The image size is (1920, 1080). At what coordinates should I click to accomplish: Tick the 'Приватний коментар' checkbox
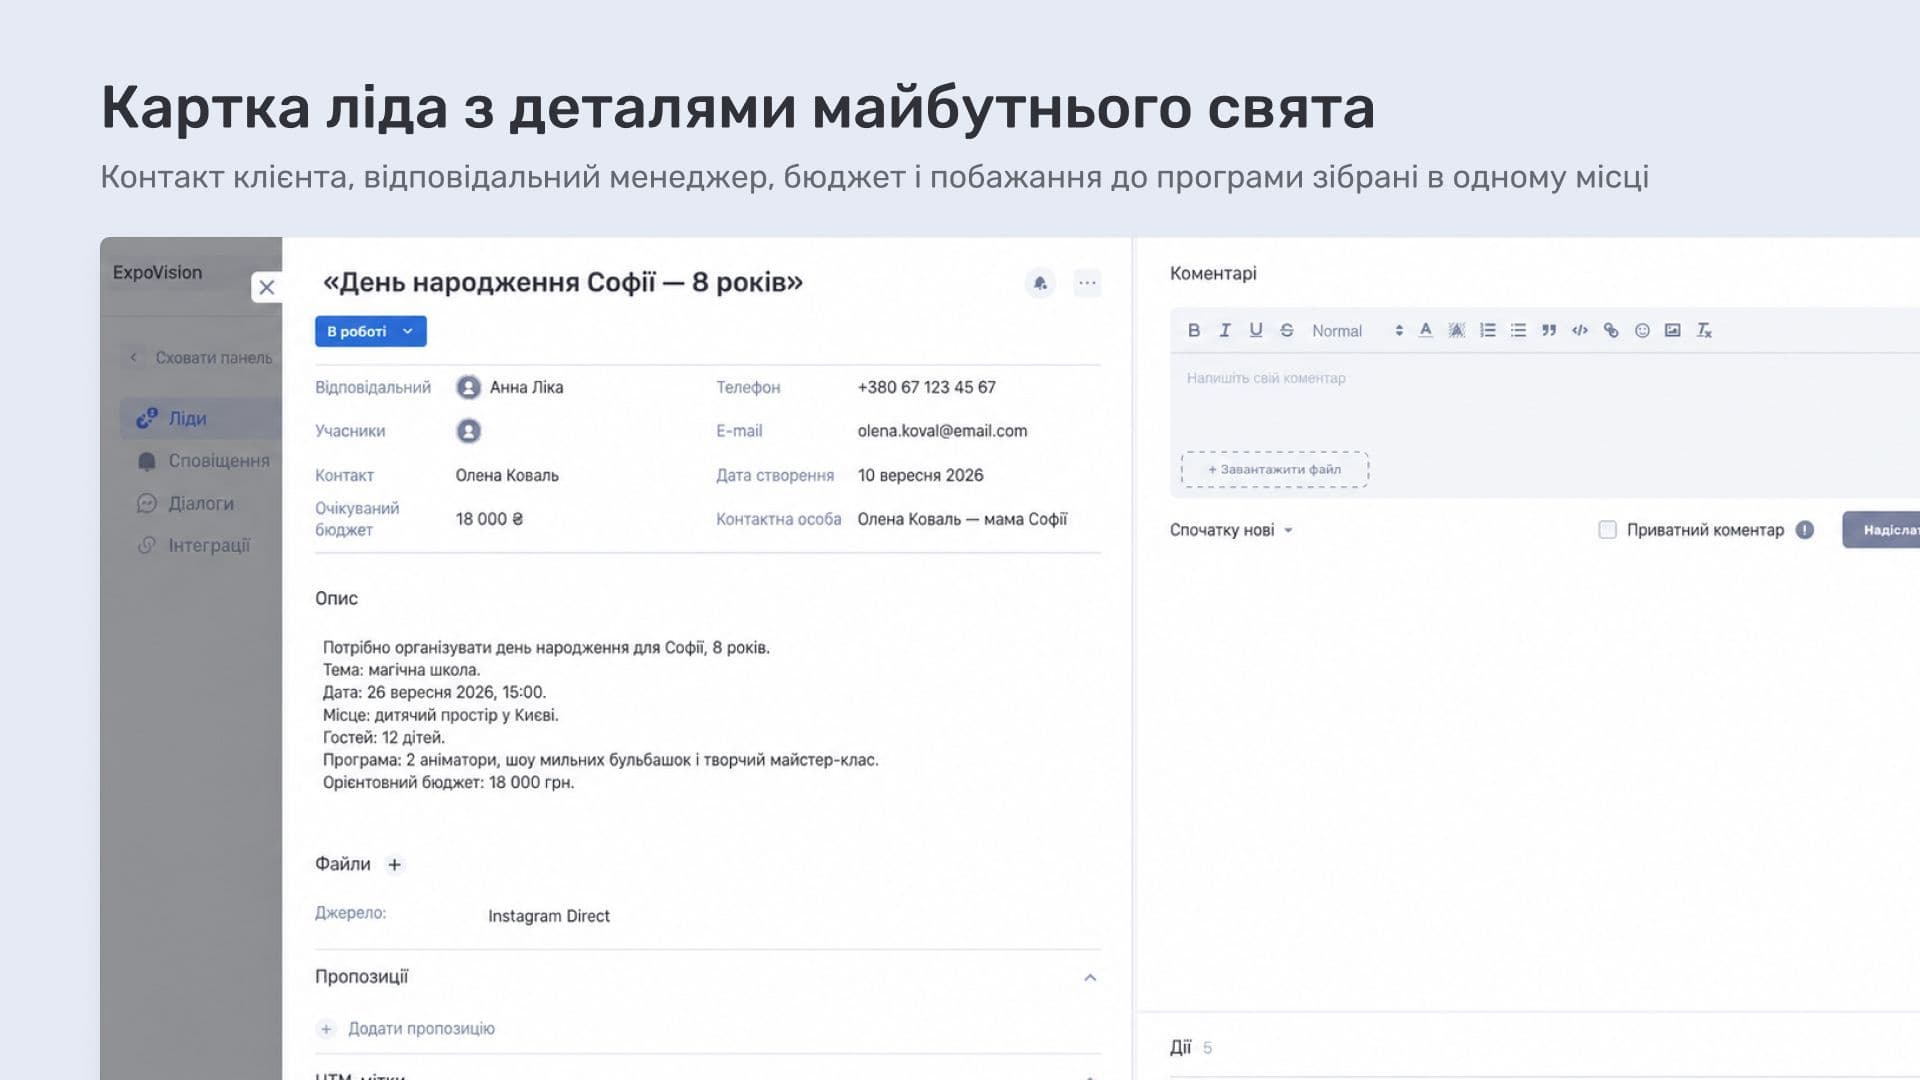point(1607,530)
